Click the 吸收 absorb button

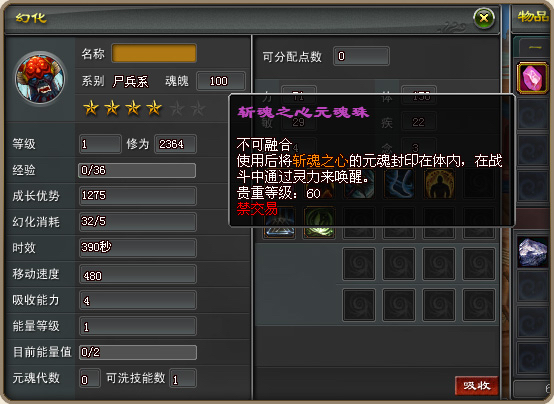click(x=477, y=385)
